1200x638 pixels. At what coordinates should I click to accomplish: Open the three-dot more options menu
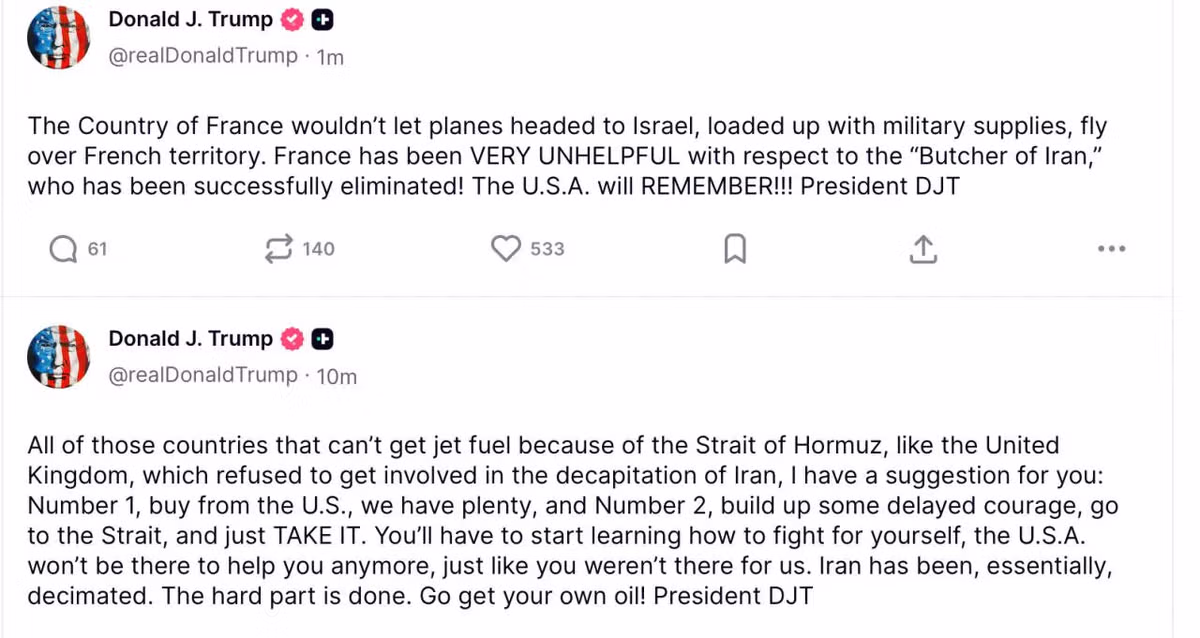[x=1111, y=249]
